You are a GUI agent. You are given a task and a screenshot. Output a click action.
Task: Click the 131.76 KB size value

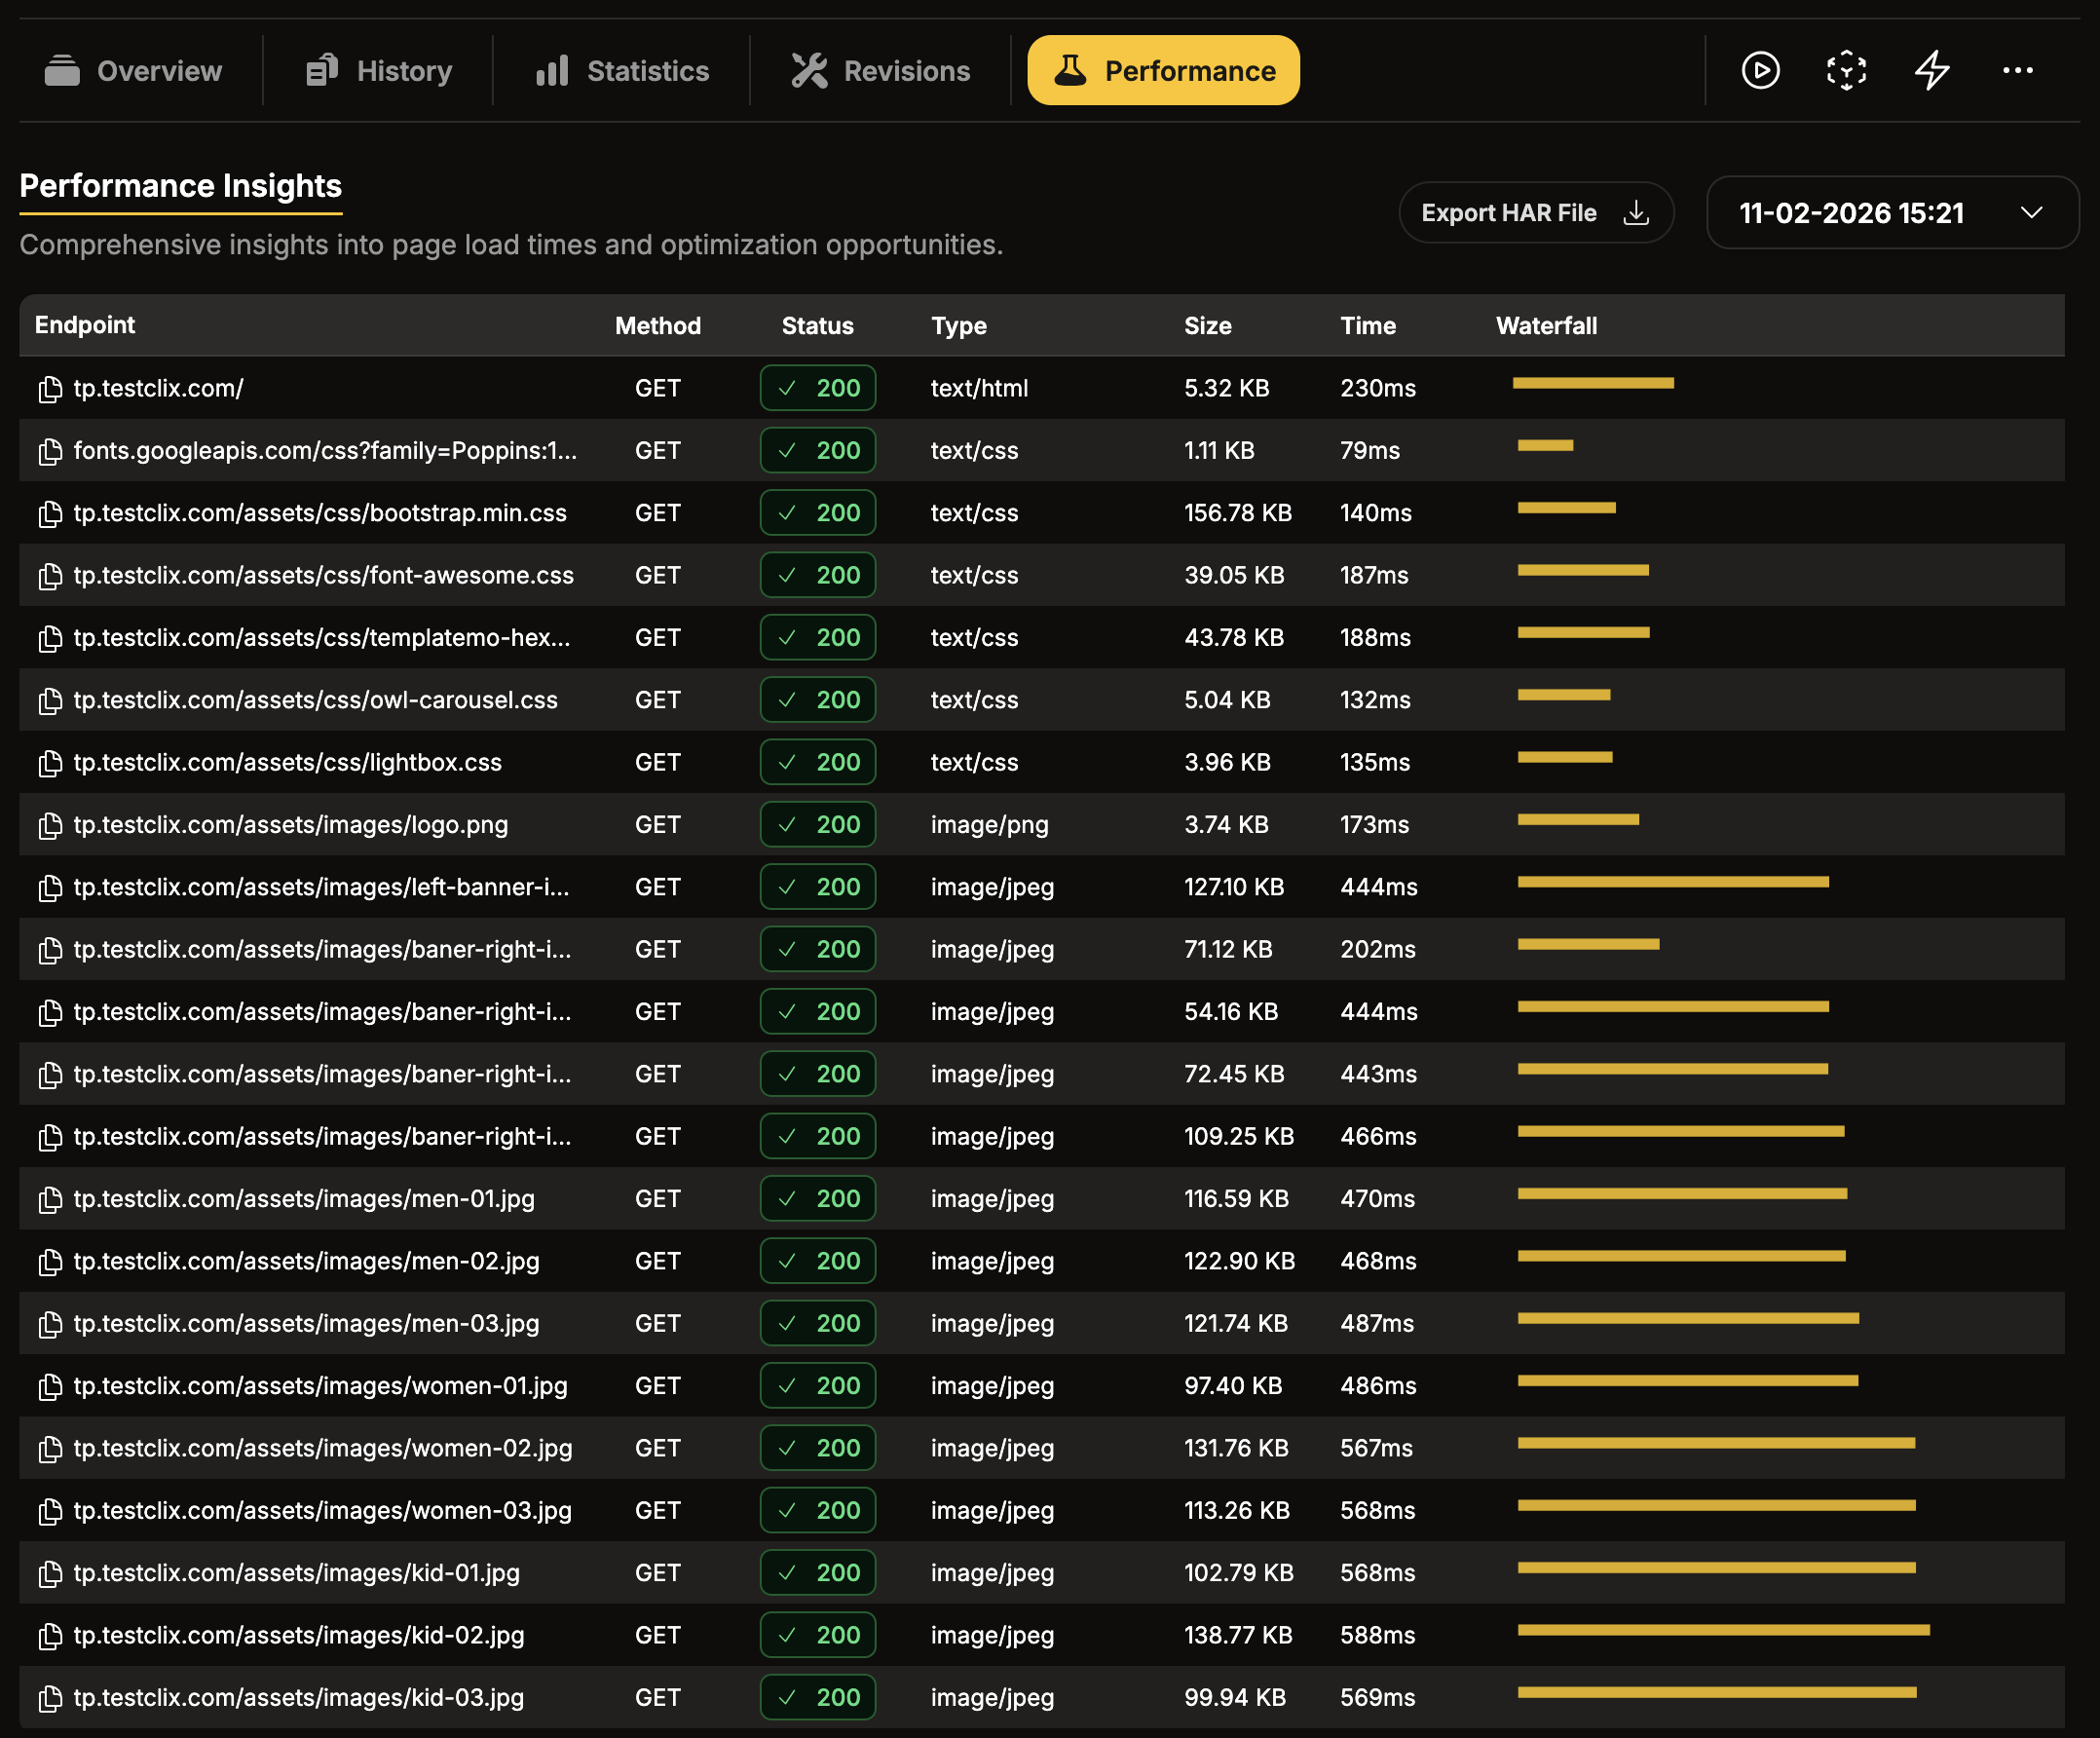click(1236, 1448)
